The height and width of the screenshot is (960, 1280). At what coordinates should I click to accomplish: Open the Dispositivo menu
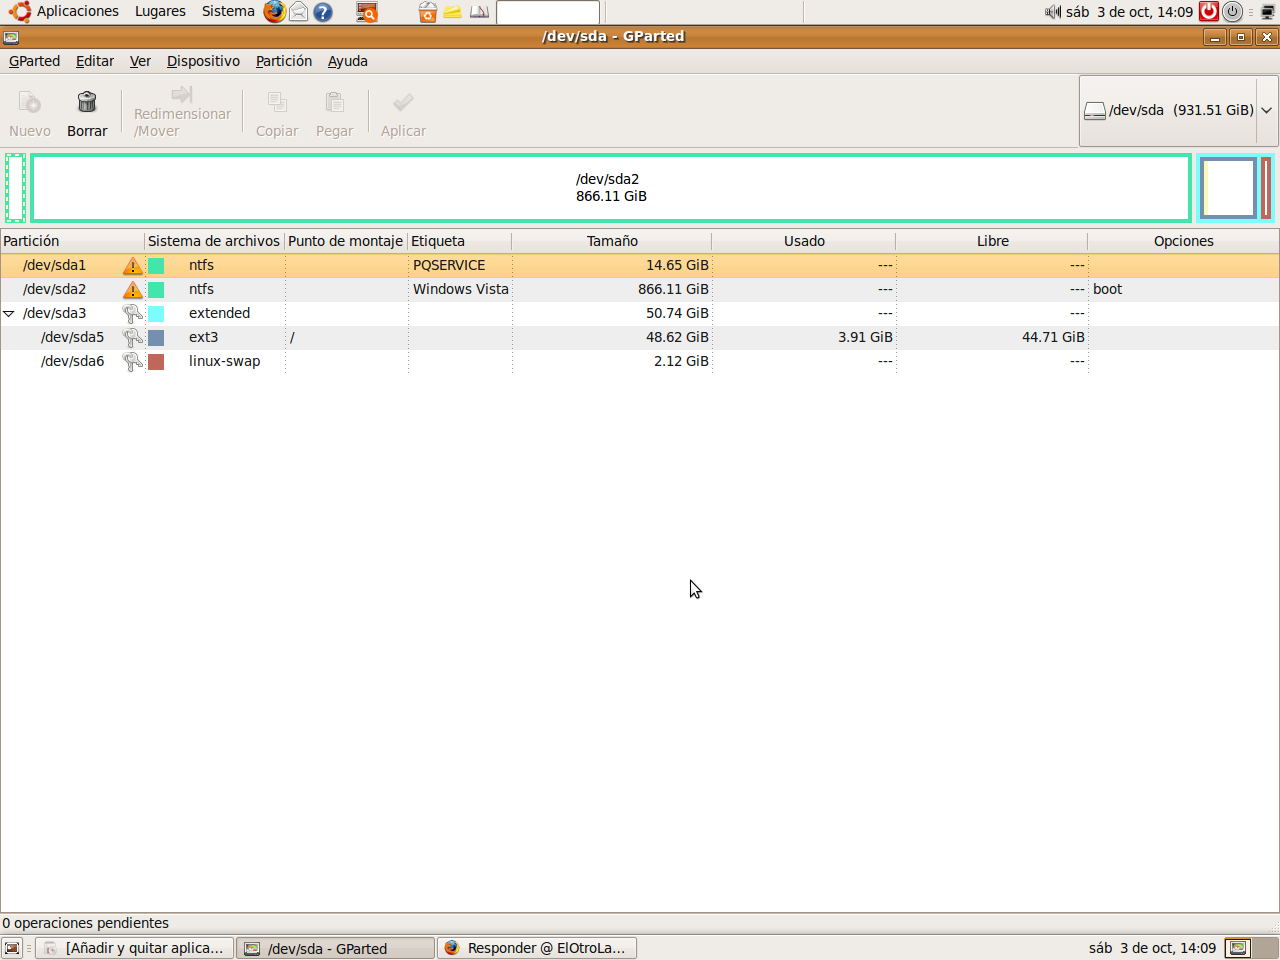203,61
